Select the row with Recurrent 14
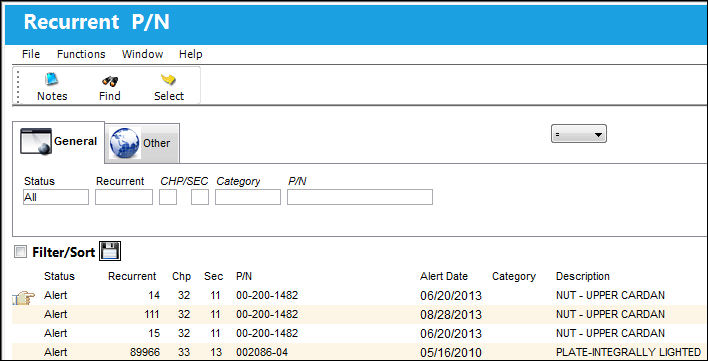The height and width of the screenshot is (361, 708). 360,296
